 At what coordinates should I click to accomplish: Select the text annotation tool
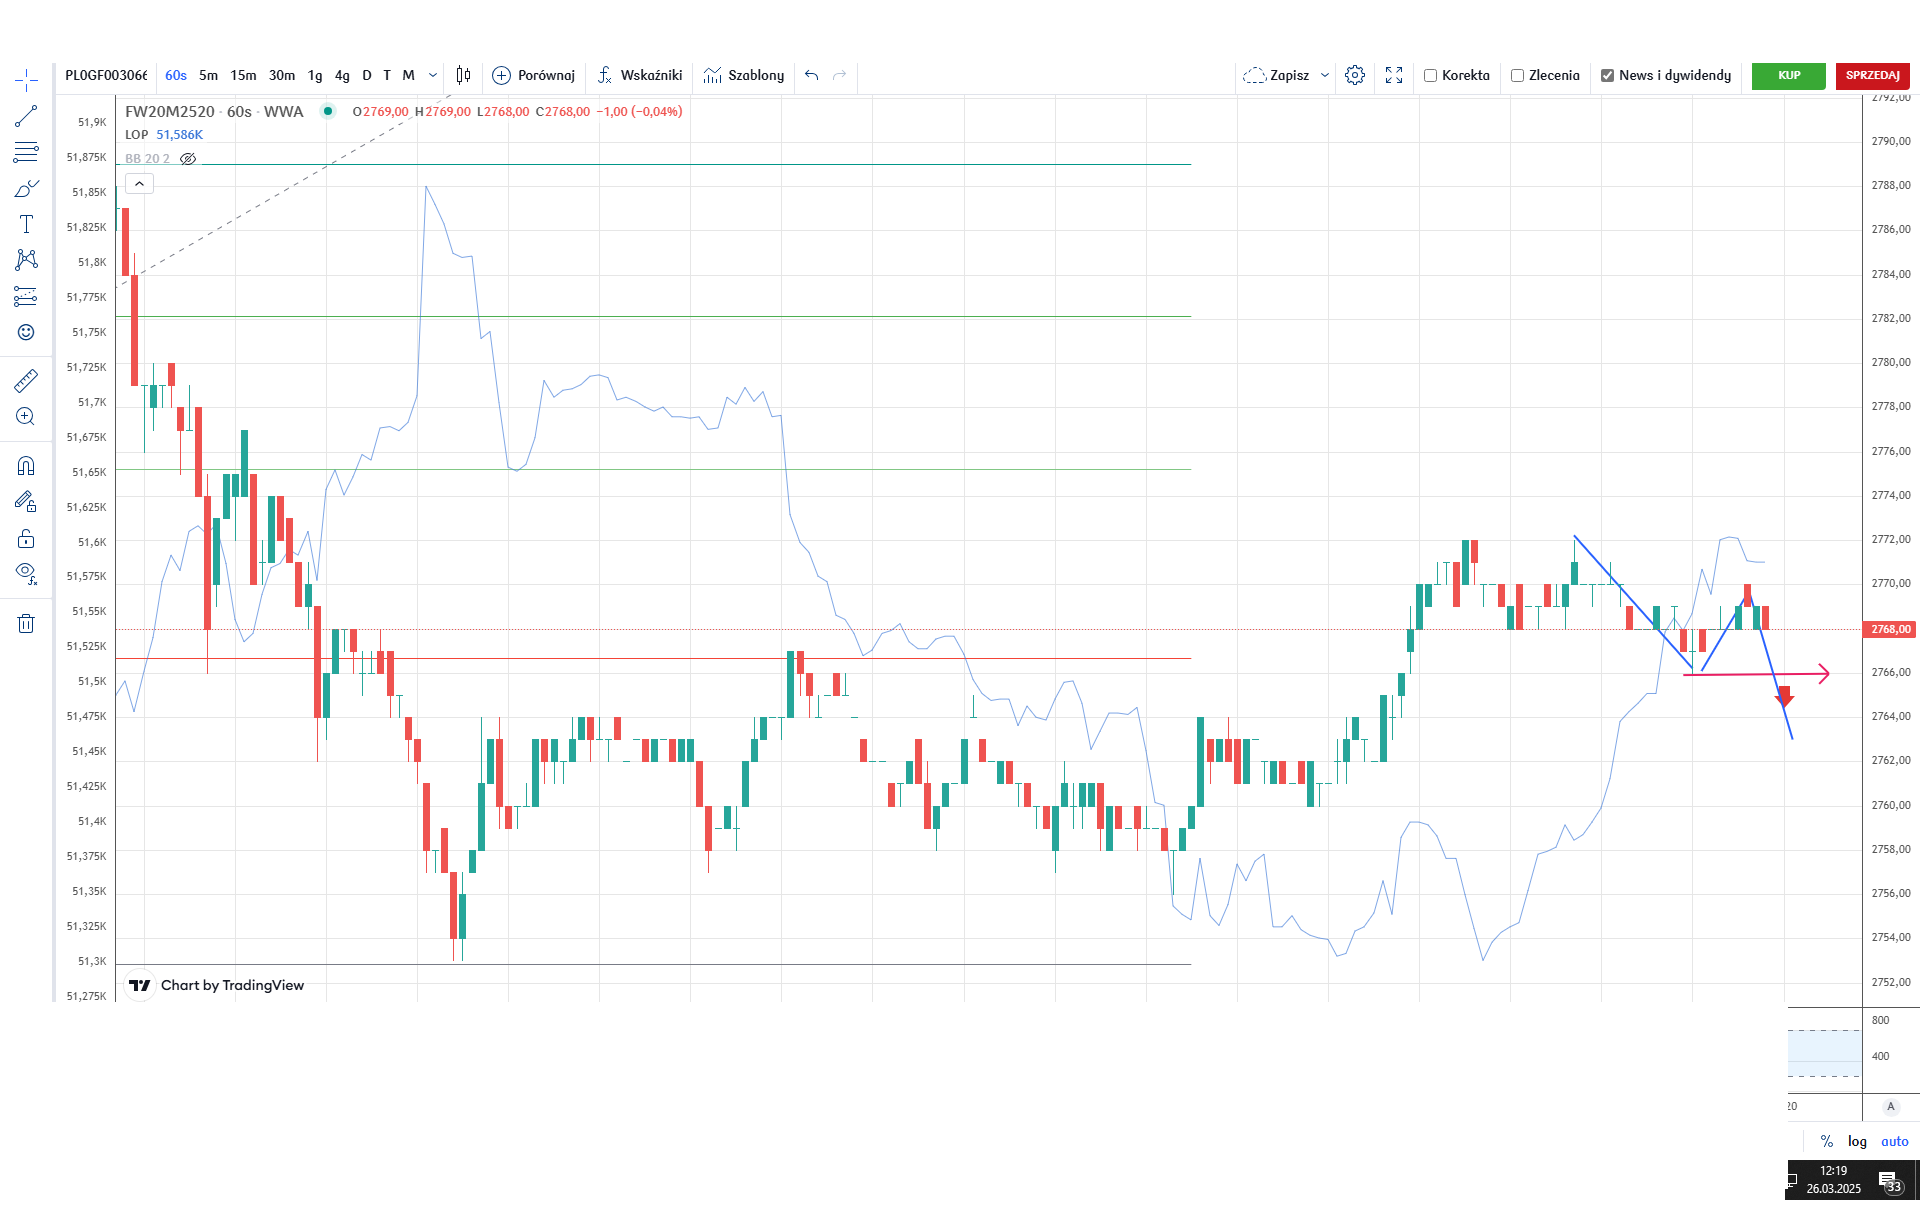[x=26, y=224]
